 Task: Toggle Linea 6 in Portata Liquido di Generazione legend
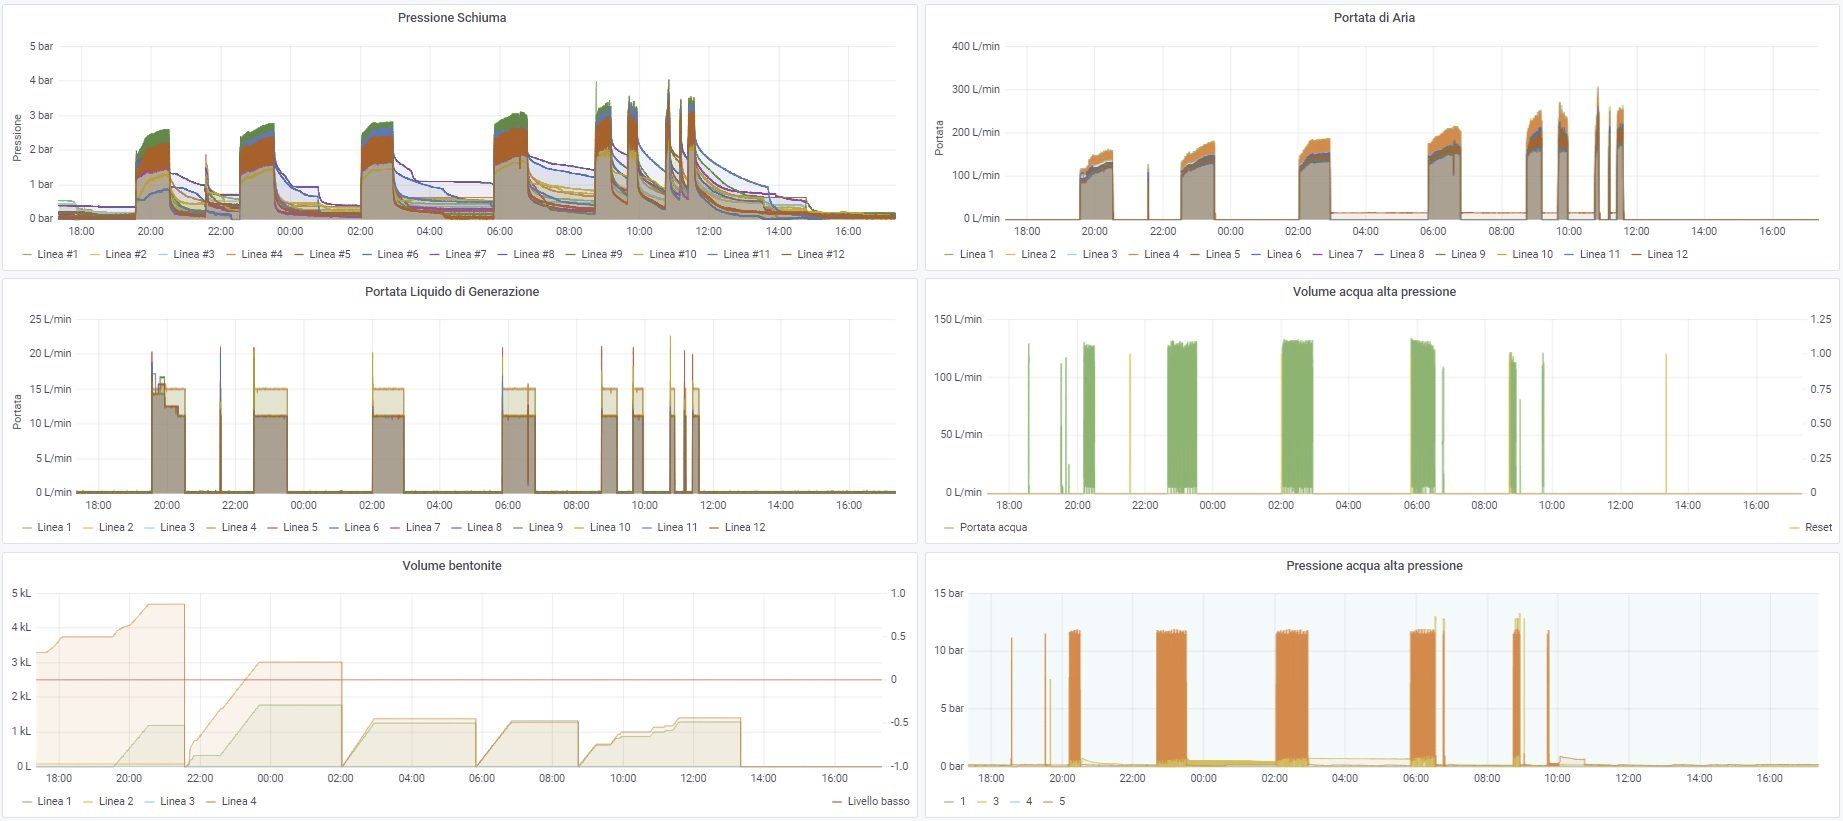point(361,527)
